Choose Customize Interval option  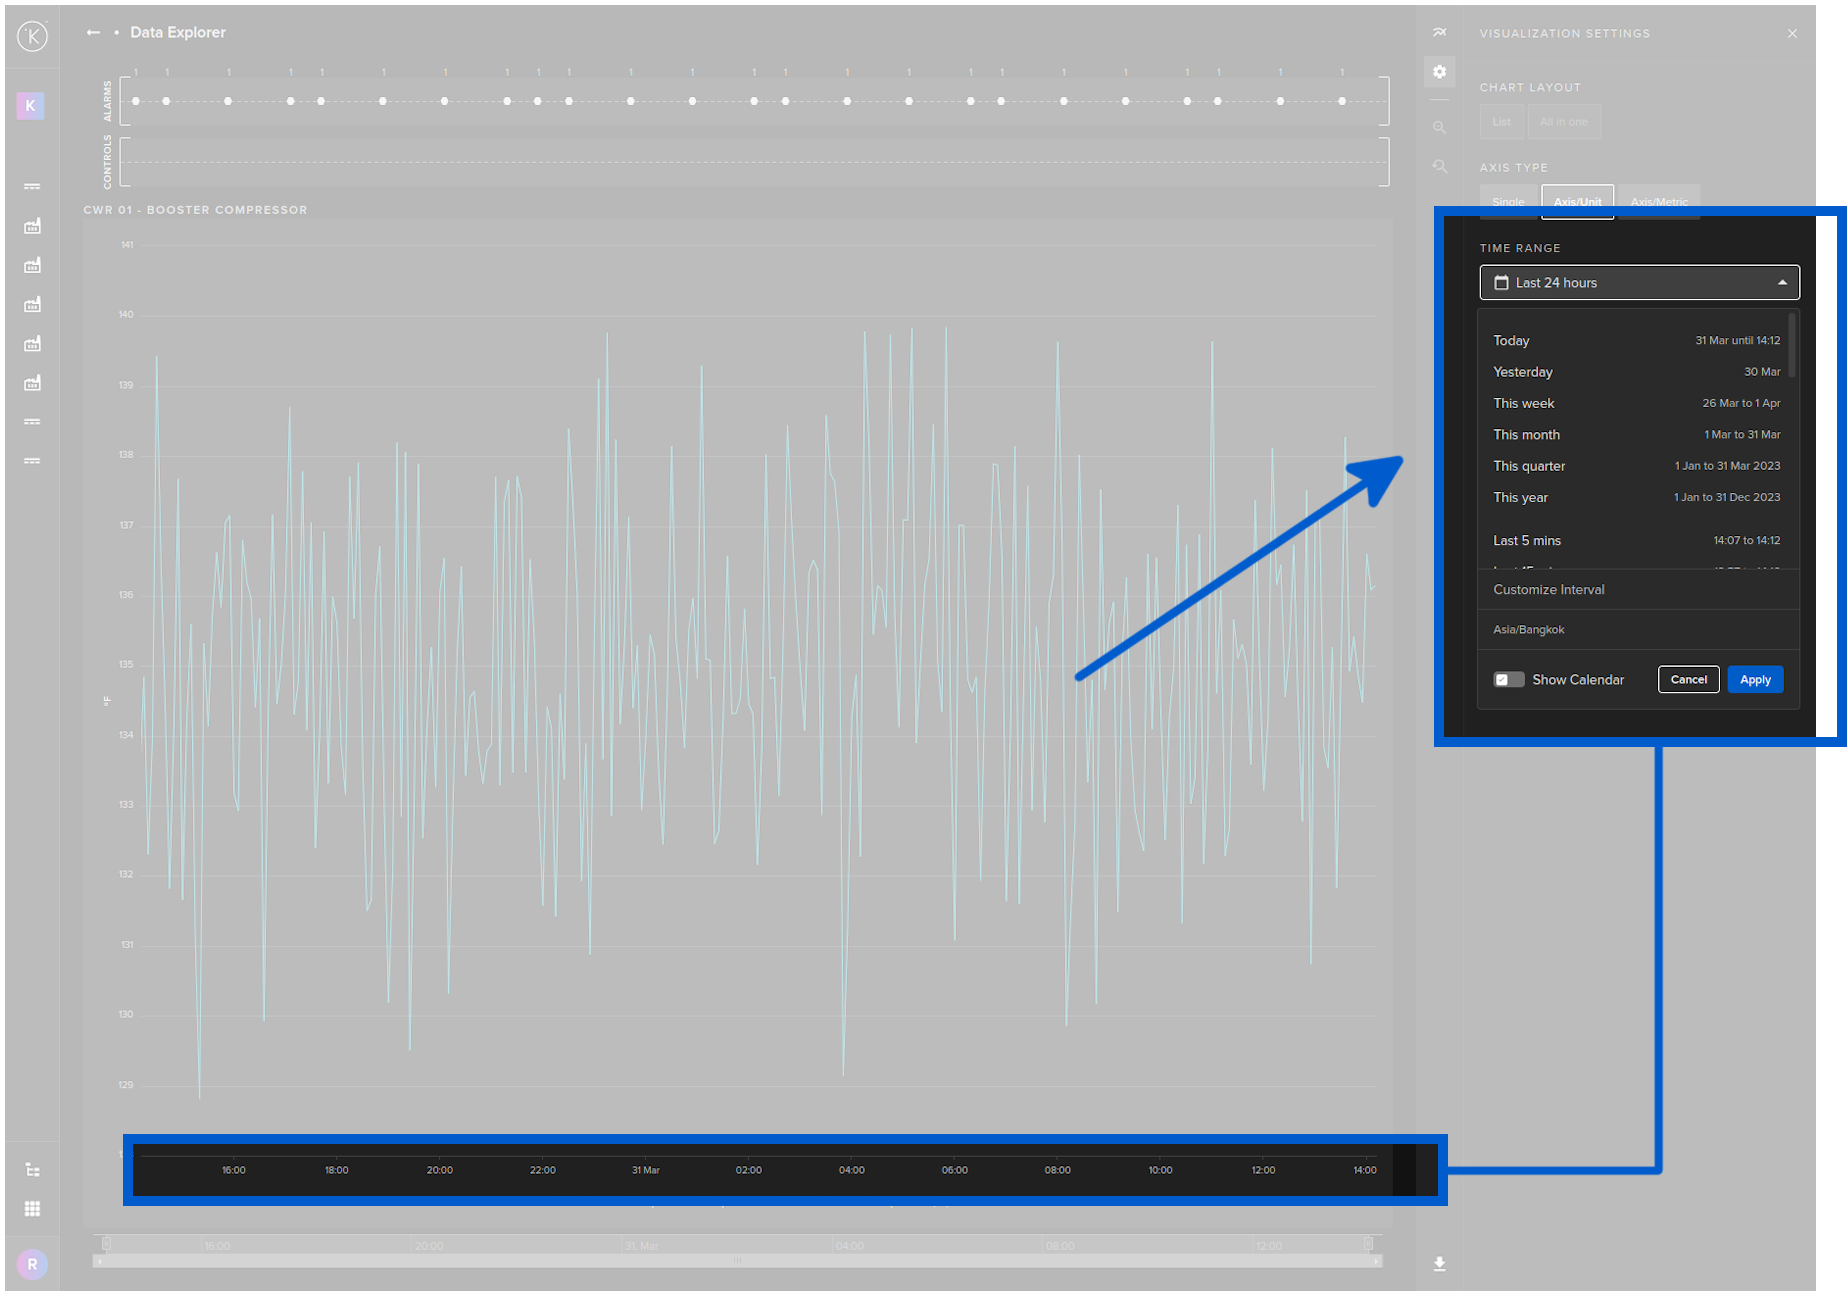(1548, 590)
